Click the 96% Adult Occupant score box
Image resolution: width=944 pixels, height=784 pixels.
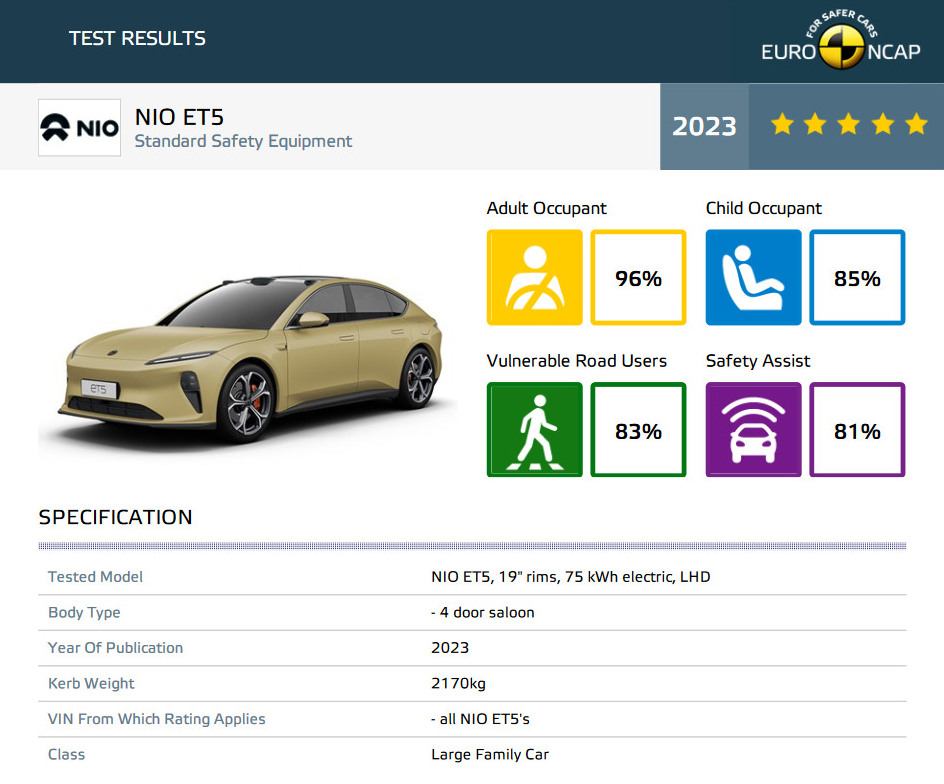click(x=638, y=277)
